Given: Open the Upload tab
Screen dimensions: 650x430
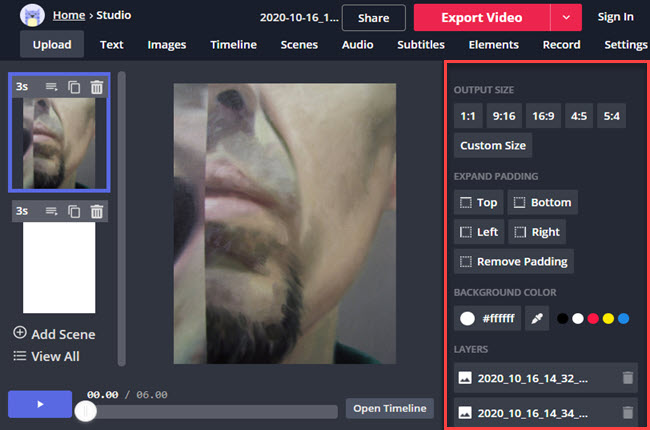Looking at the screenshot, I should [x=52, y=45].
